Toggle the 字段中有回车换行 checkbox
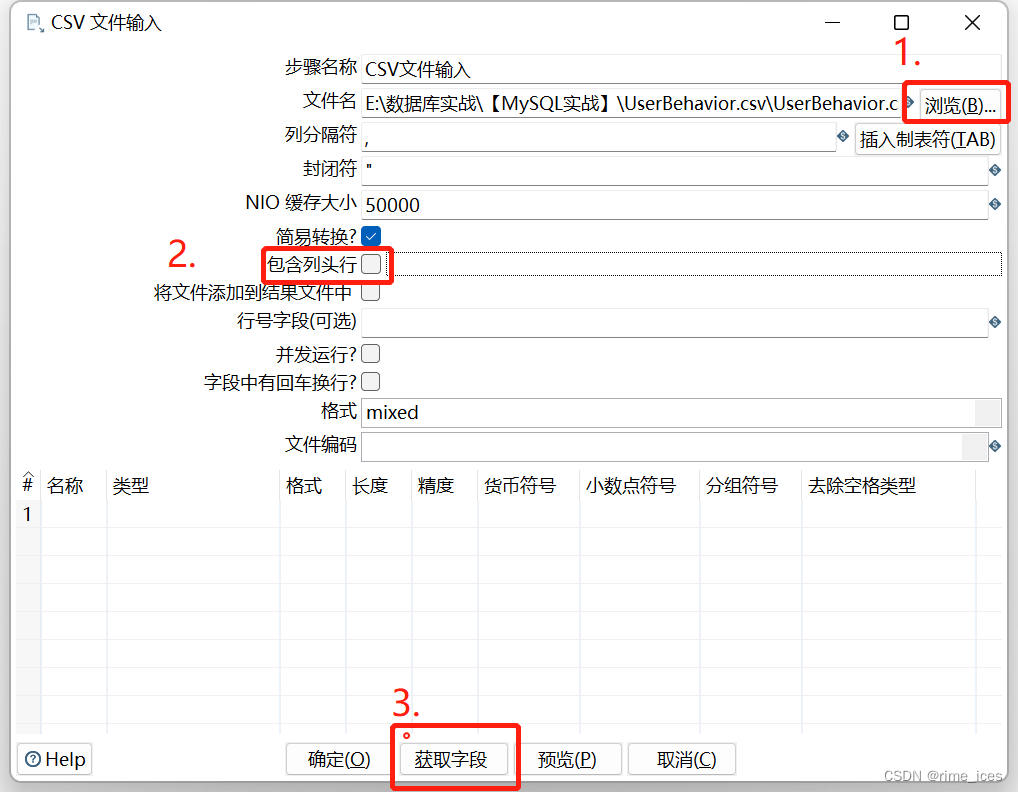The height and width of the screenshot is (792, 1018). (x=370, y=382)
